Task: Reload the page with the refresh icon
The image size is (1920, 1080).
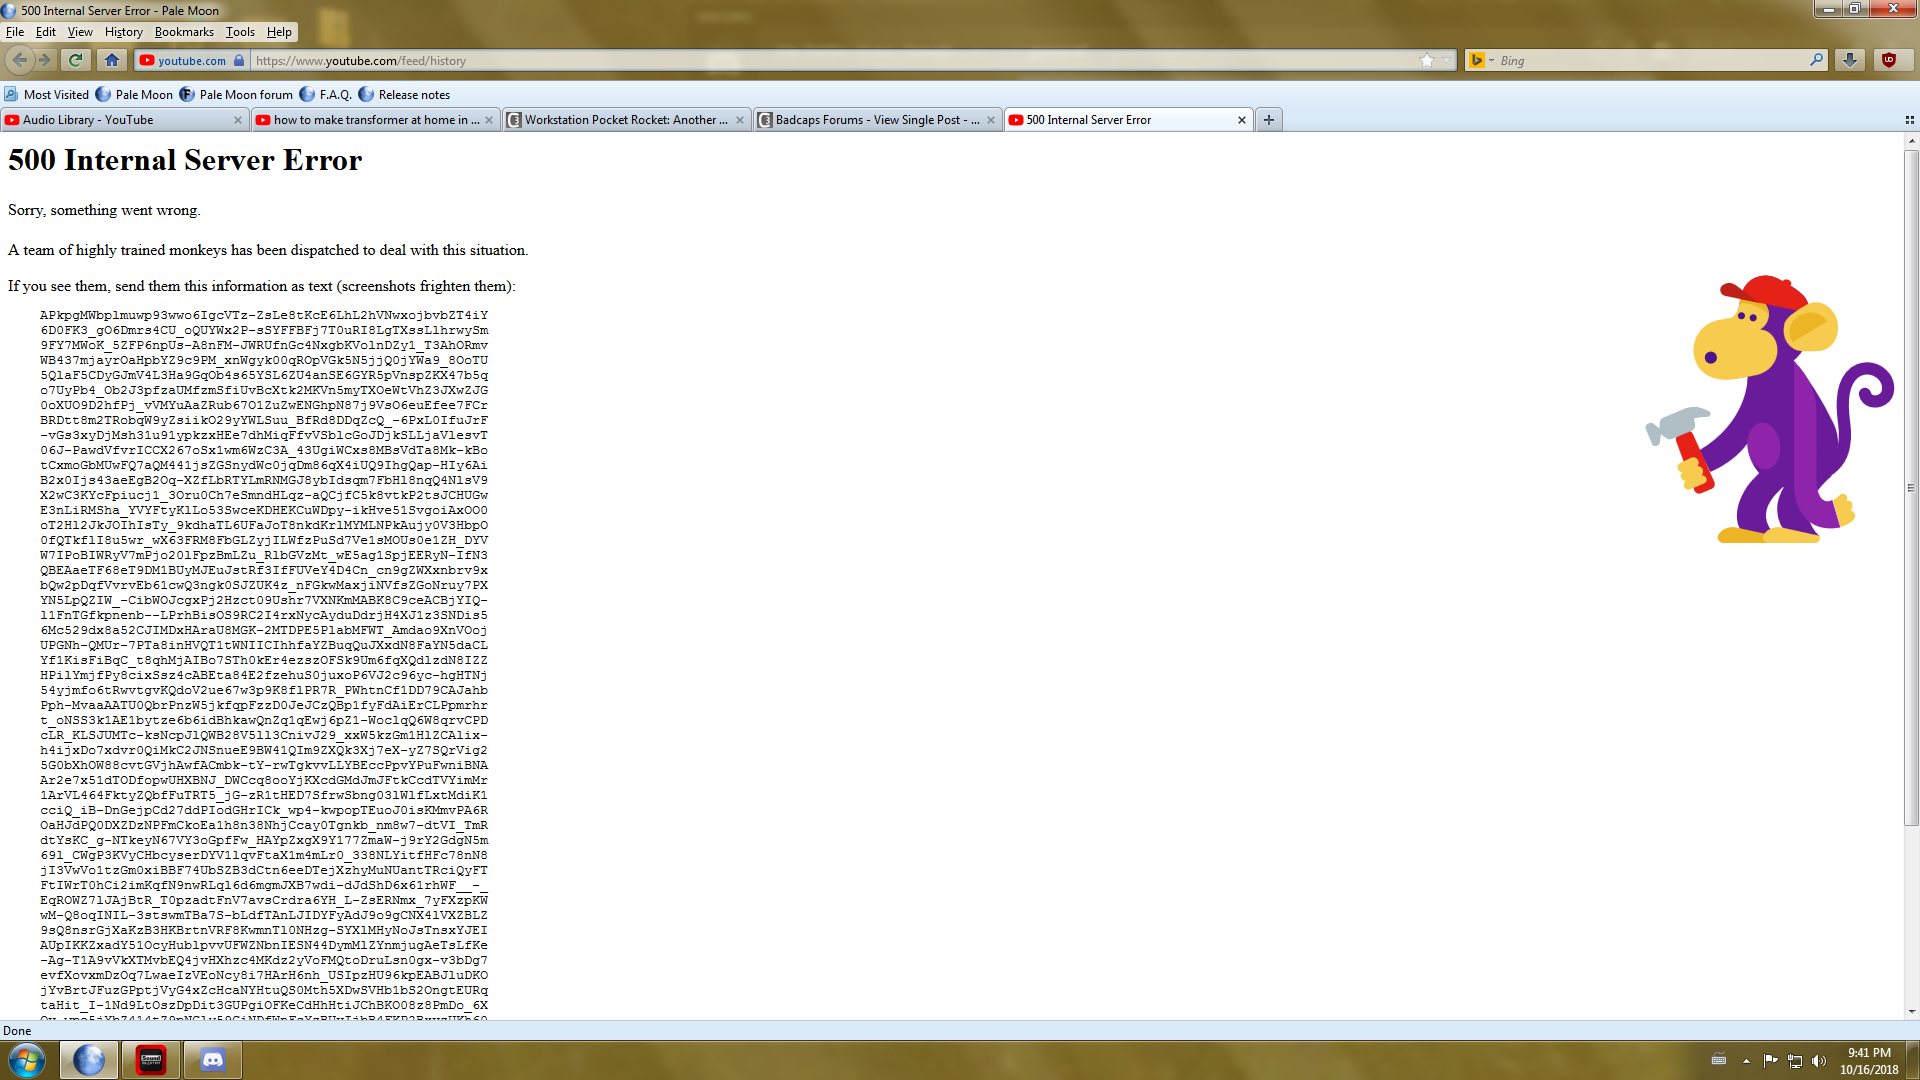Action: 75,60
